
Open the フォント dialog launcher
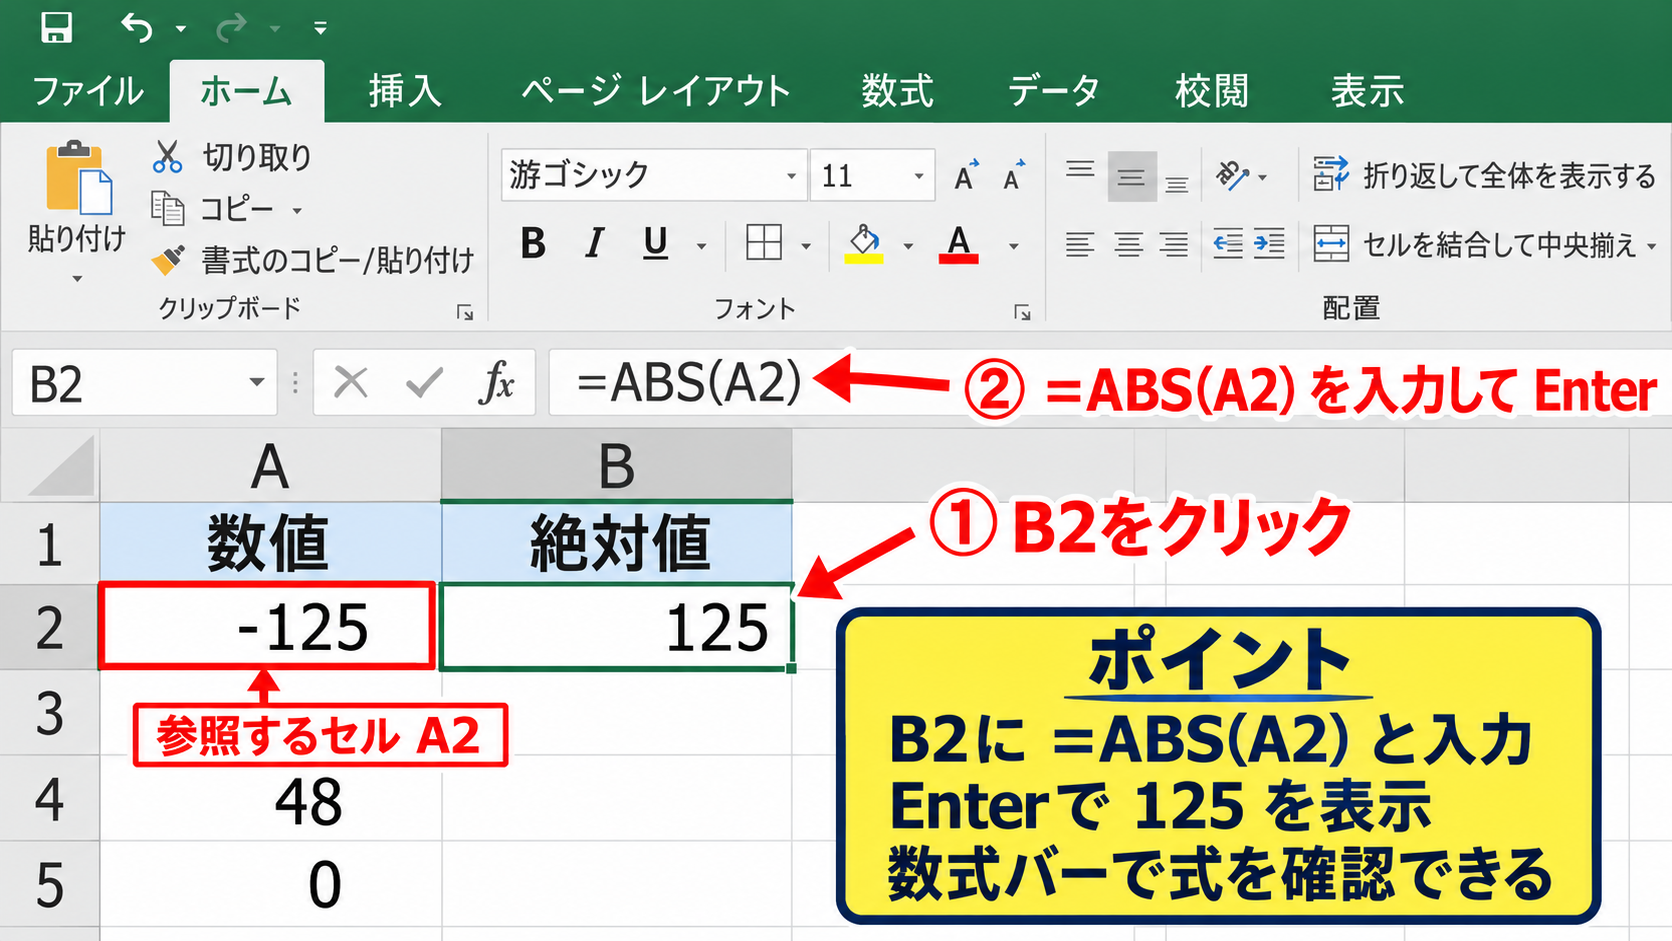click(x=1022, y=313)
